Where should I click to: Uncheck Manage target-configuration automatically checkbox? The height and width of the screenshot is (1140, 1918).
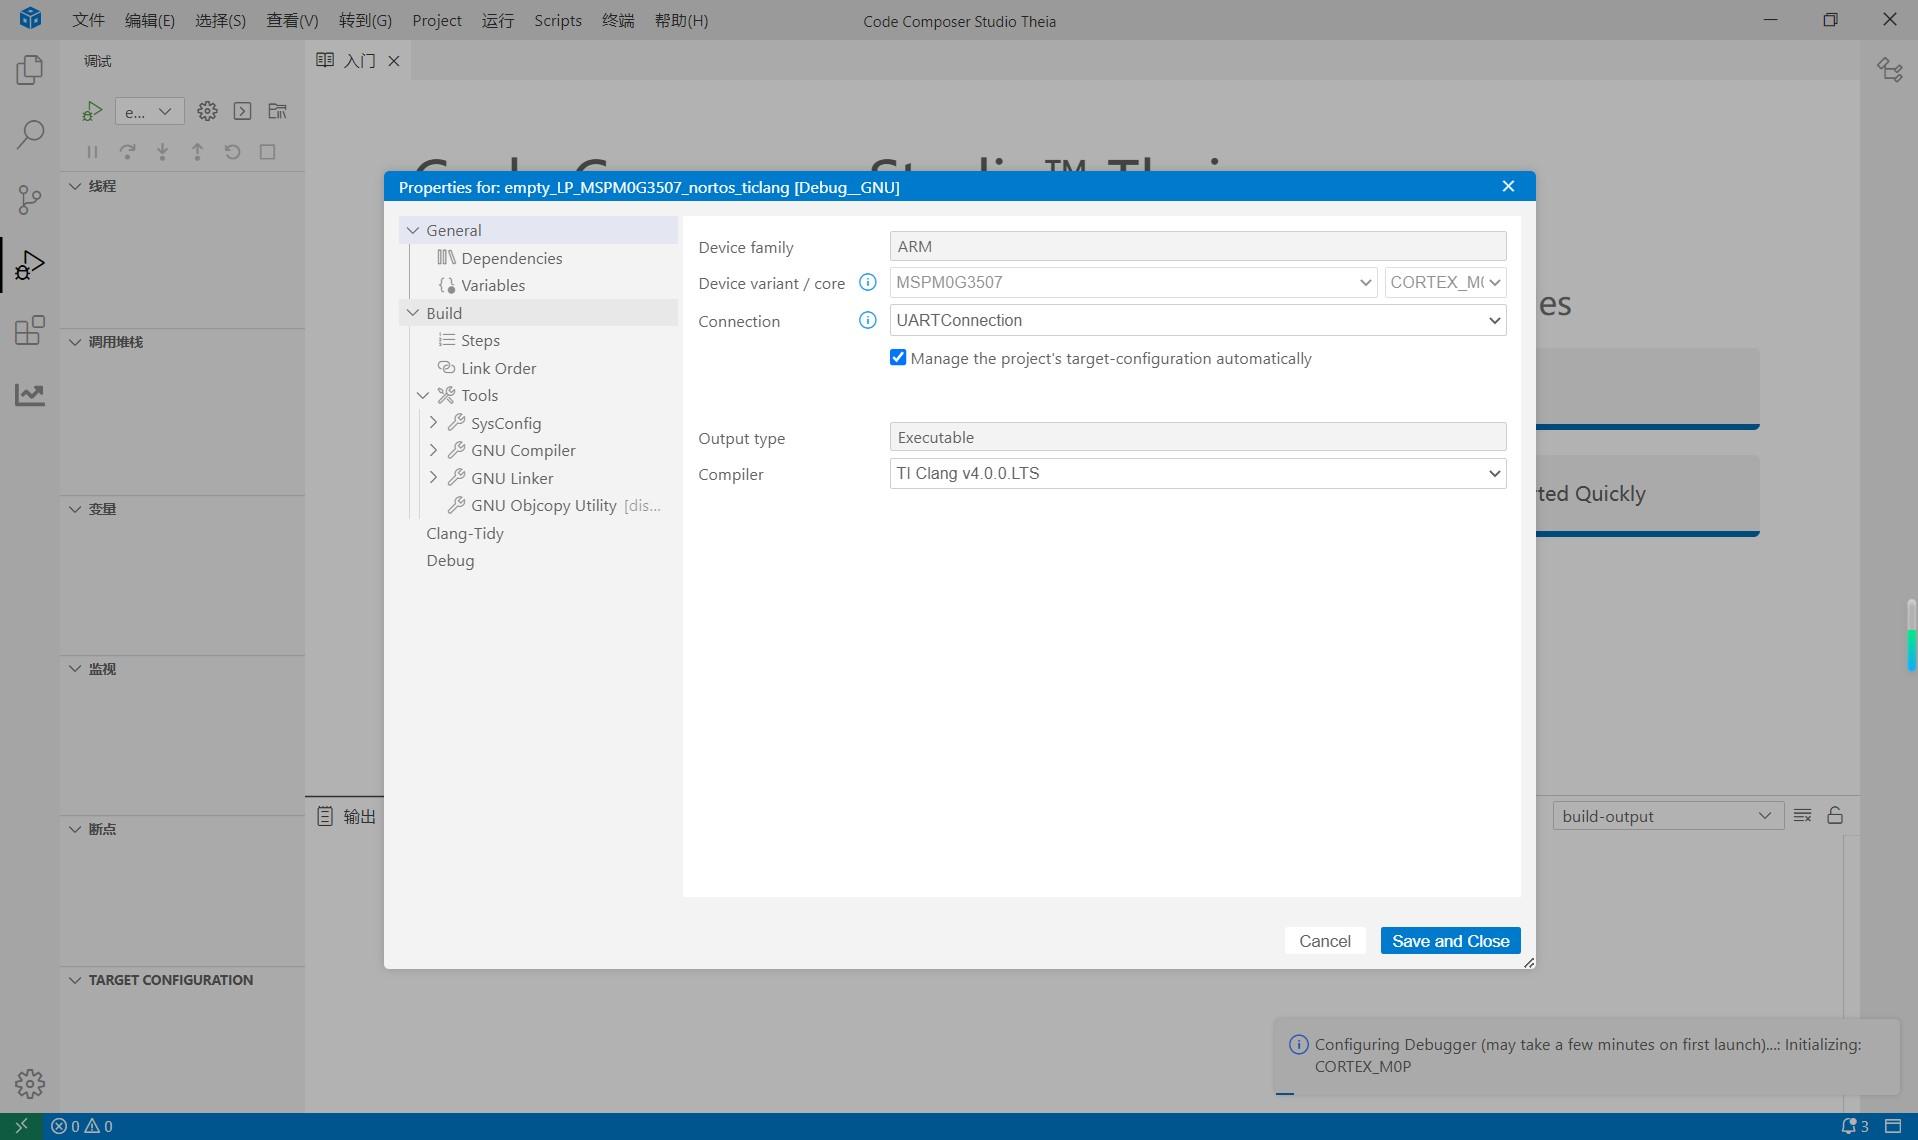click(898, 358)
